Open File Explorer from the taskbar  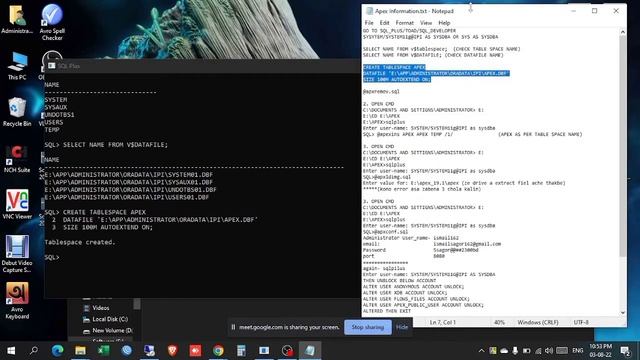80,350
